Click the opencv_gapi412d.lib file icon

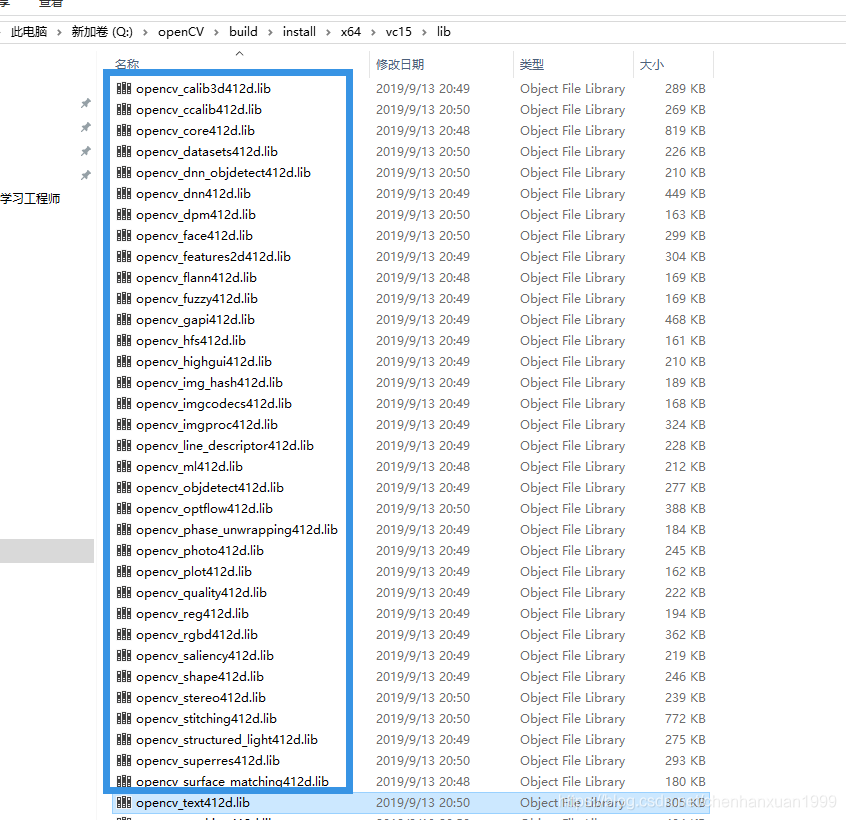pos(124,319)
